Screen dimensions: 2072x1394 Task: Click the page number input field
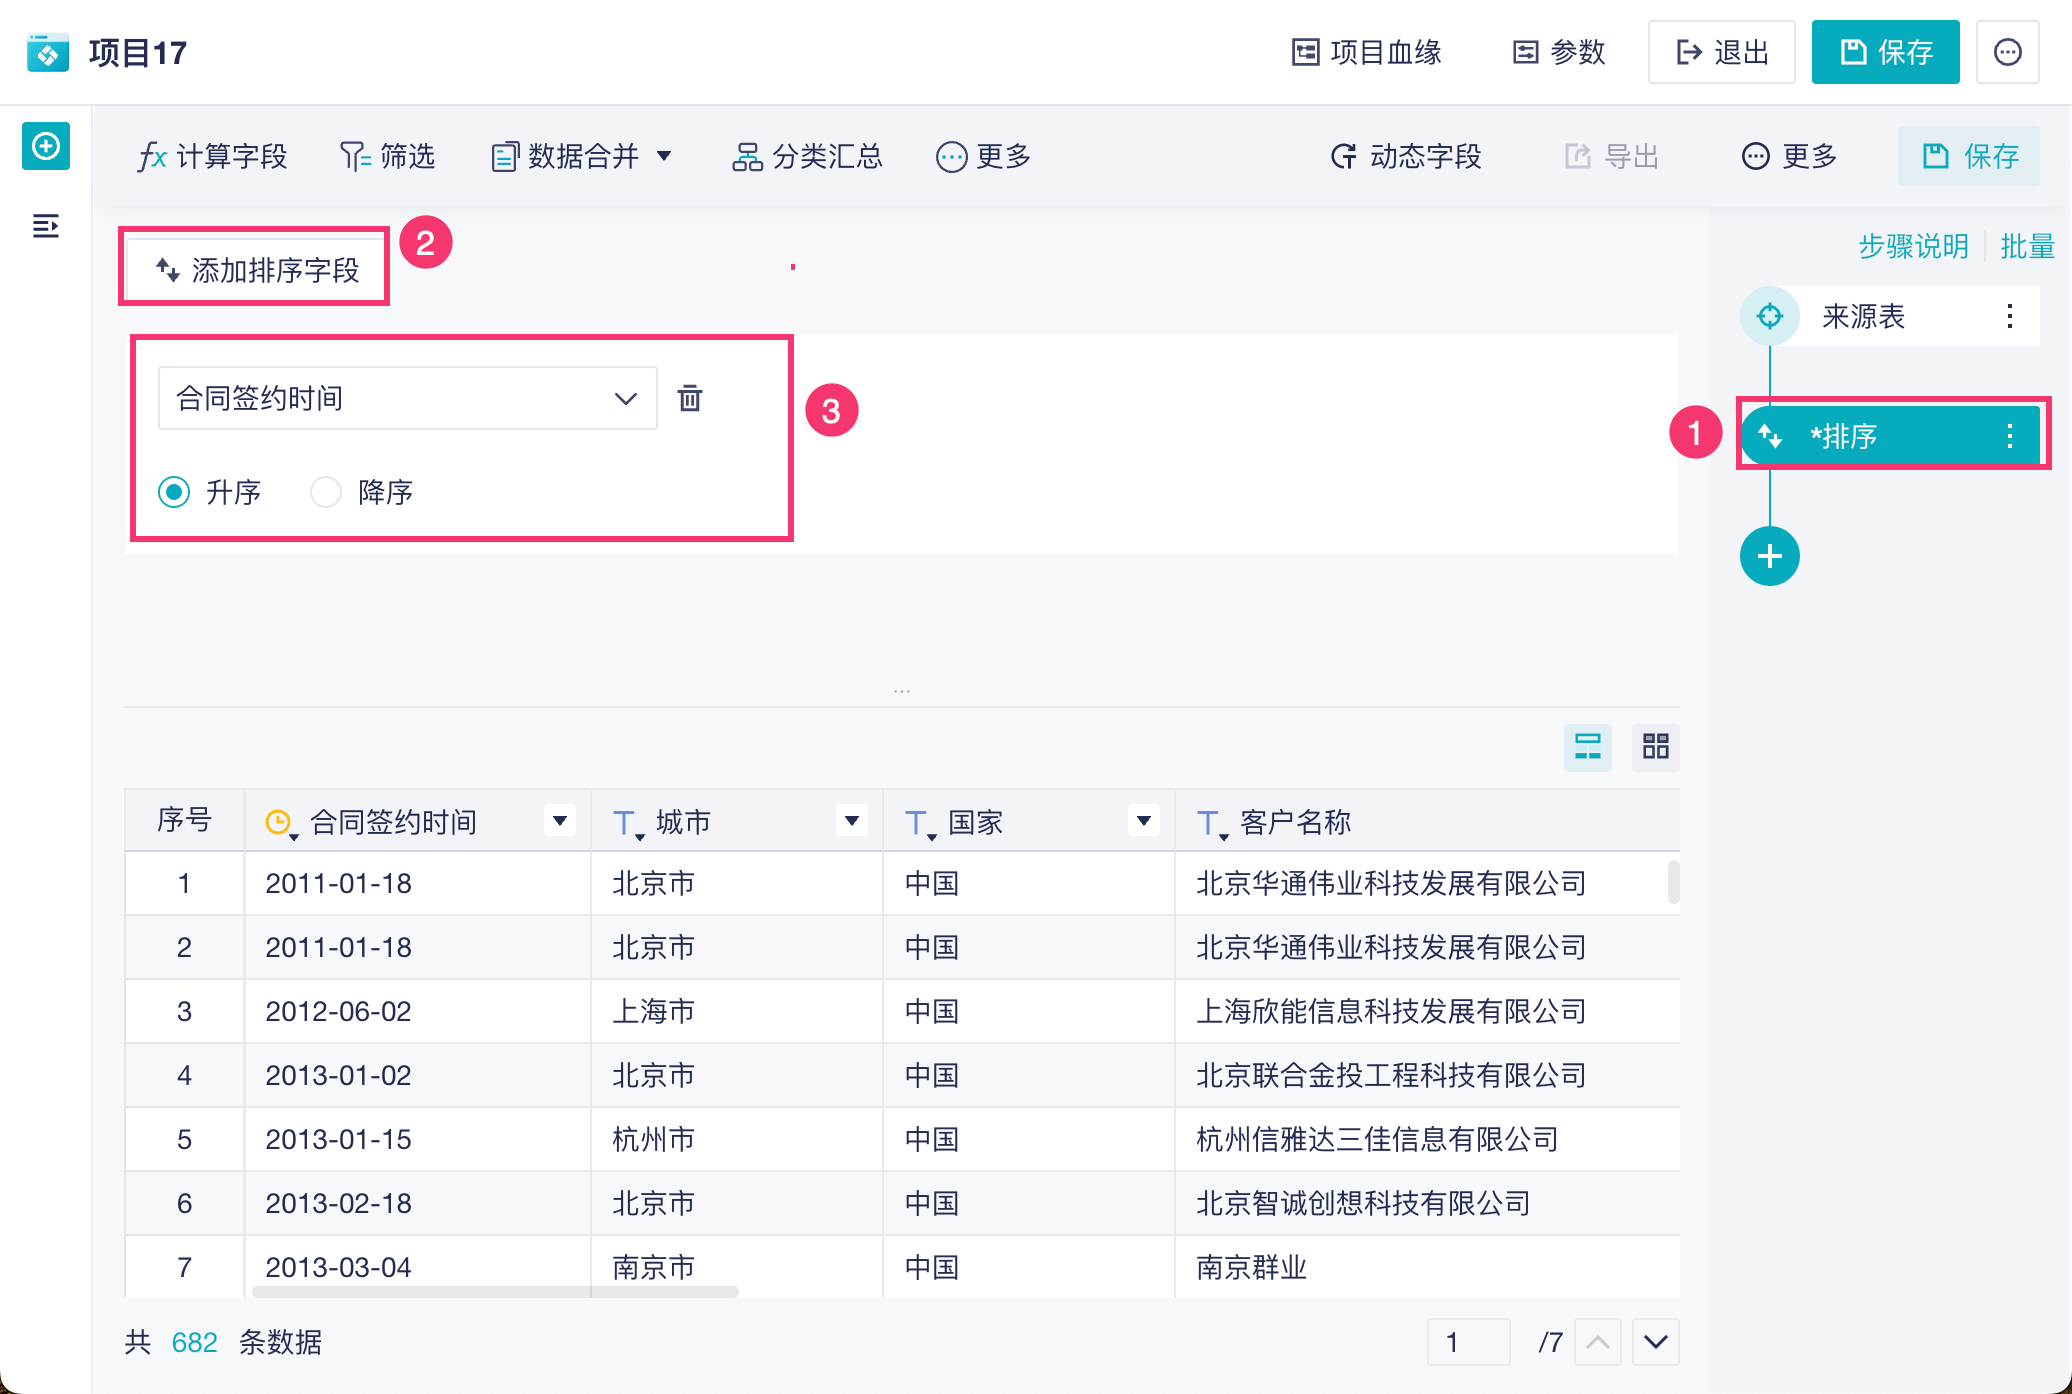tap(1467, 1342)
